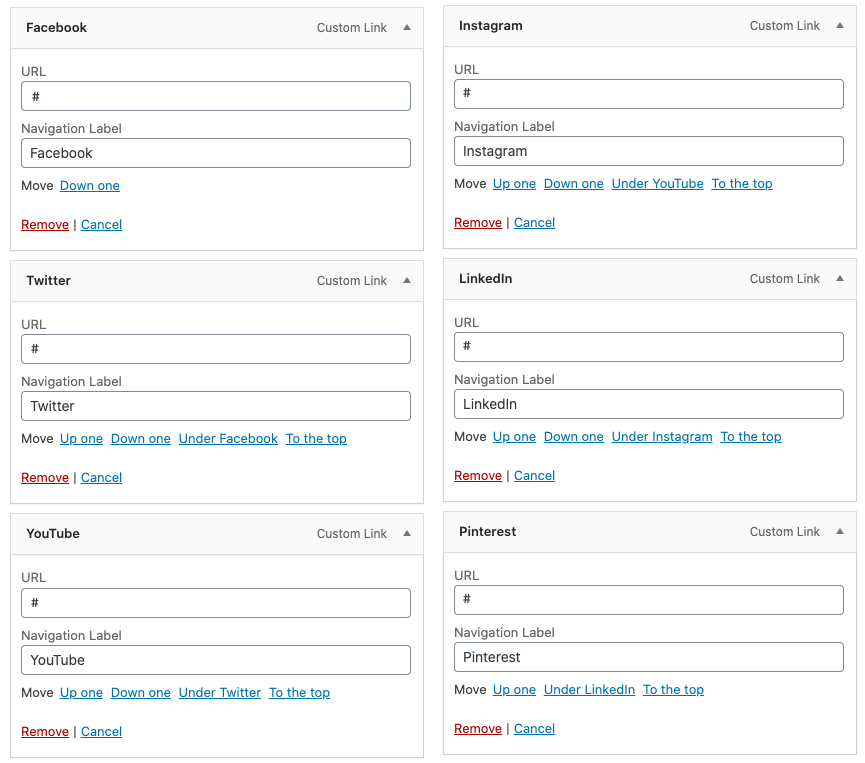Move Twitter under Facebook
865x763 pixels.
point(228,439)
